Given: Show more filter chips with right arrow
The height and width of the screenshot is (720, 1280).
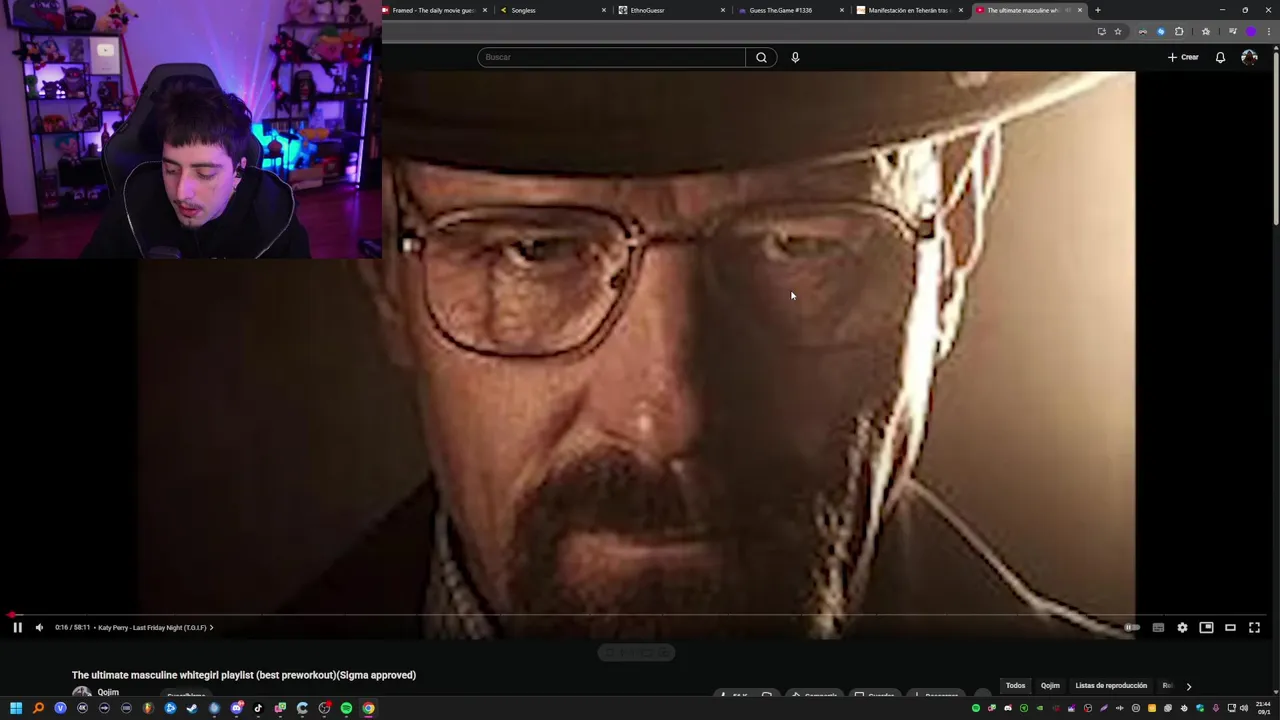Looking at the screenshot, I should (1188, 686).
